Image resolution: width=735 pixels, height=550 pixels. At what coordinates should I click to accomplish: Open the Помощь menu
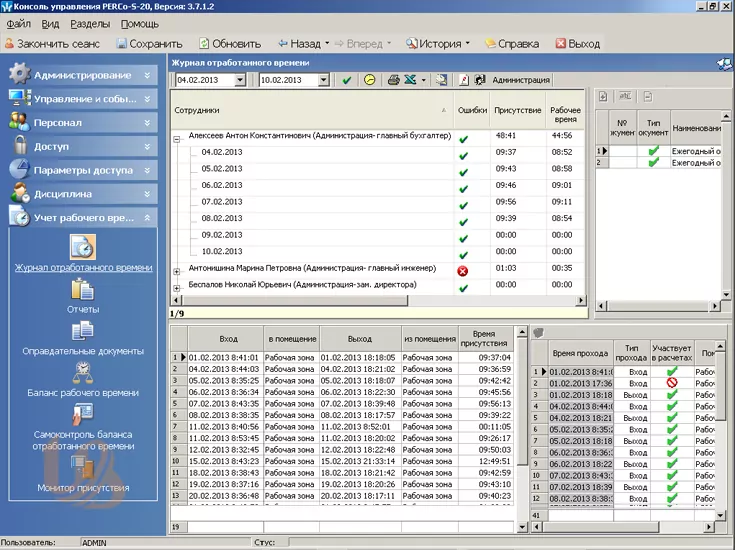tap(139, 23)
